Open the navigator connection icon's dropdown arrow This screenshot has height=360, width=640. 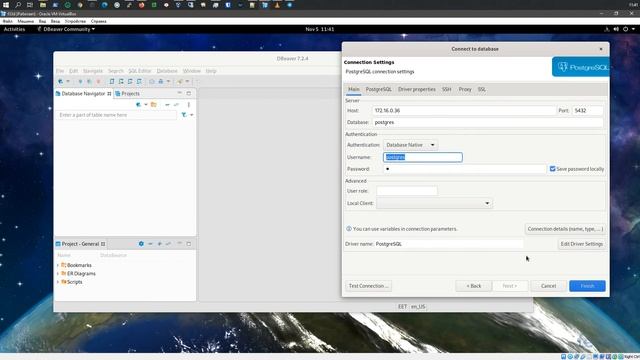(x=146, y=104)
